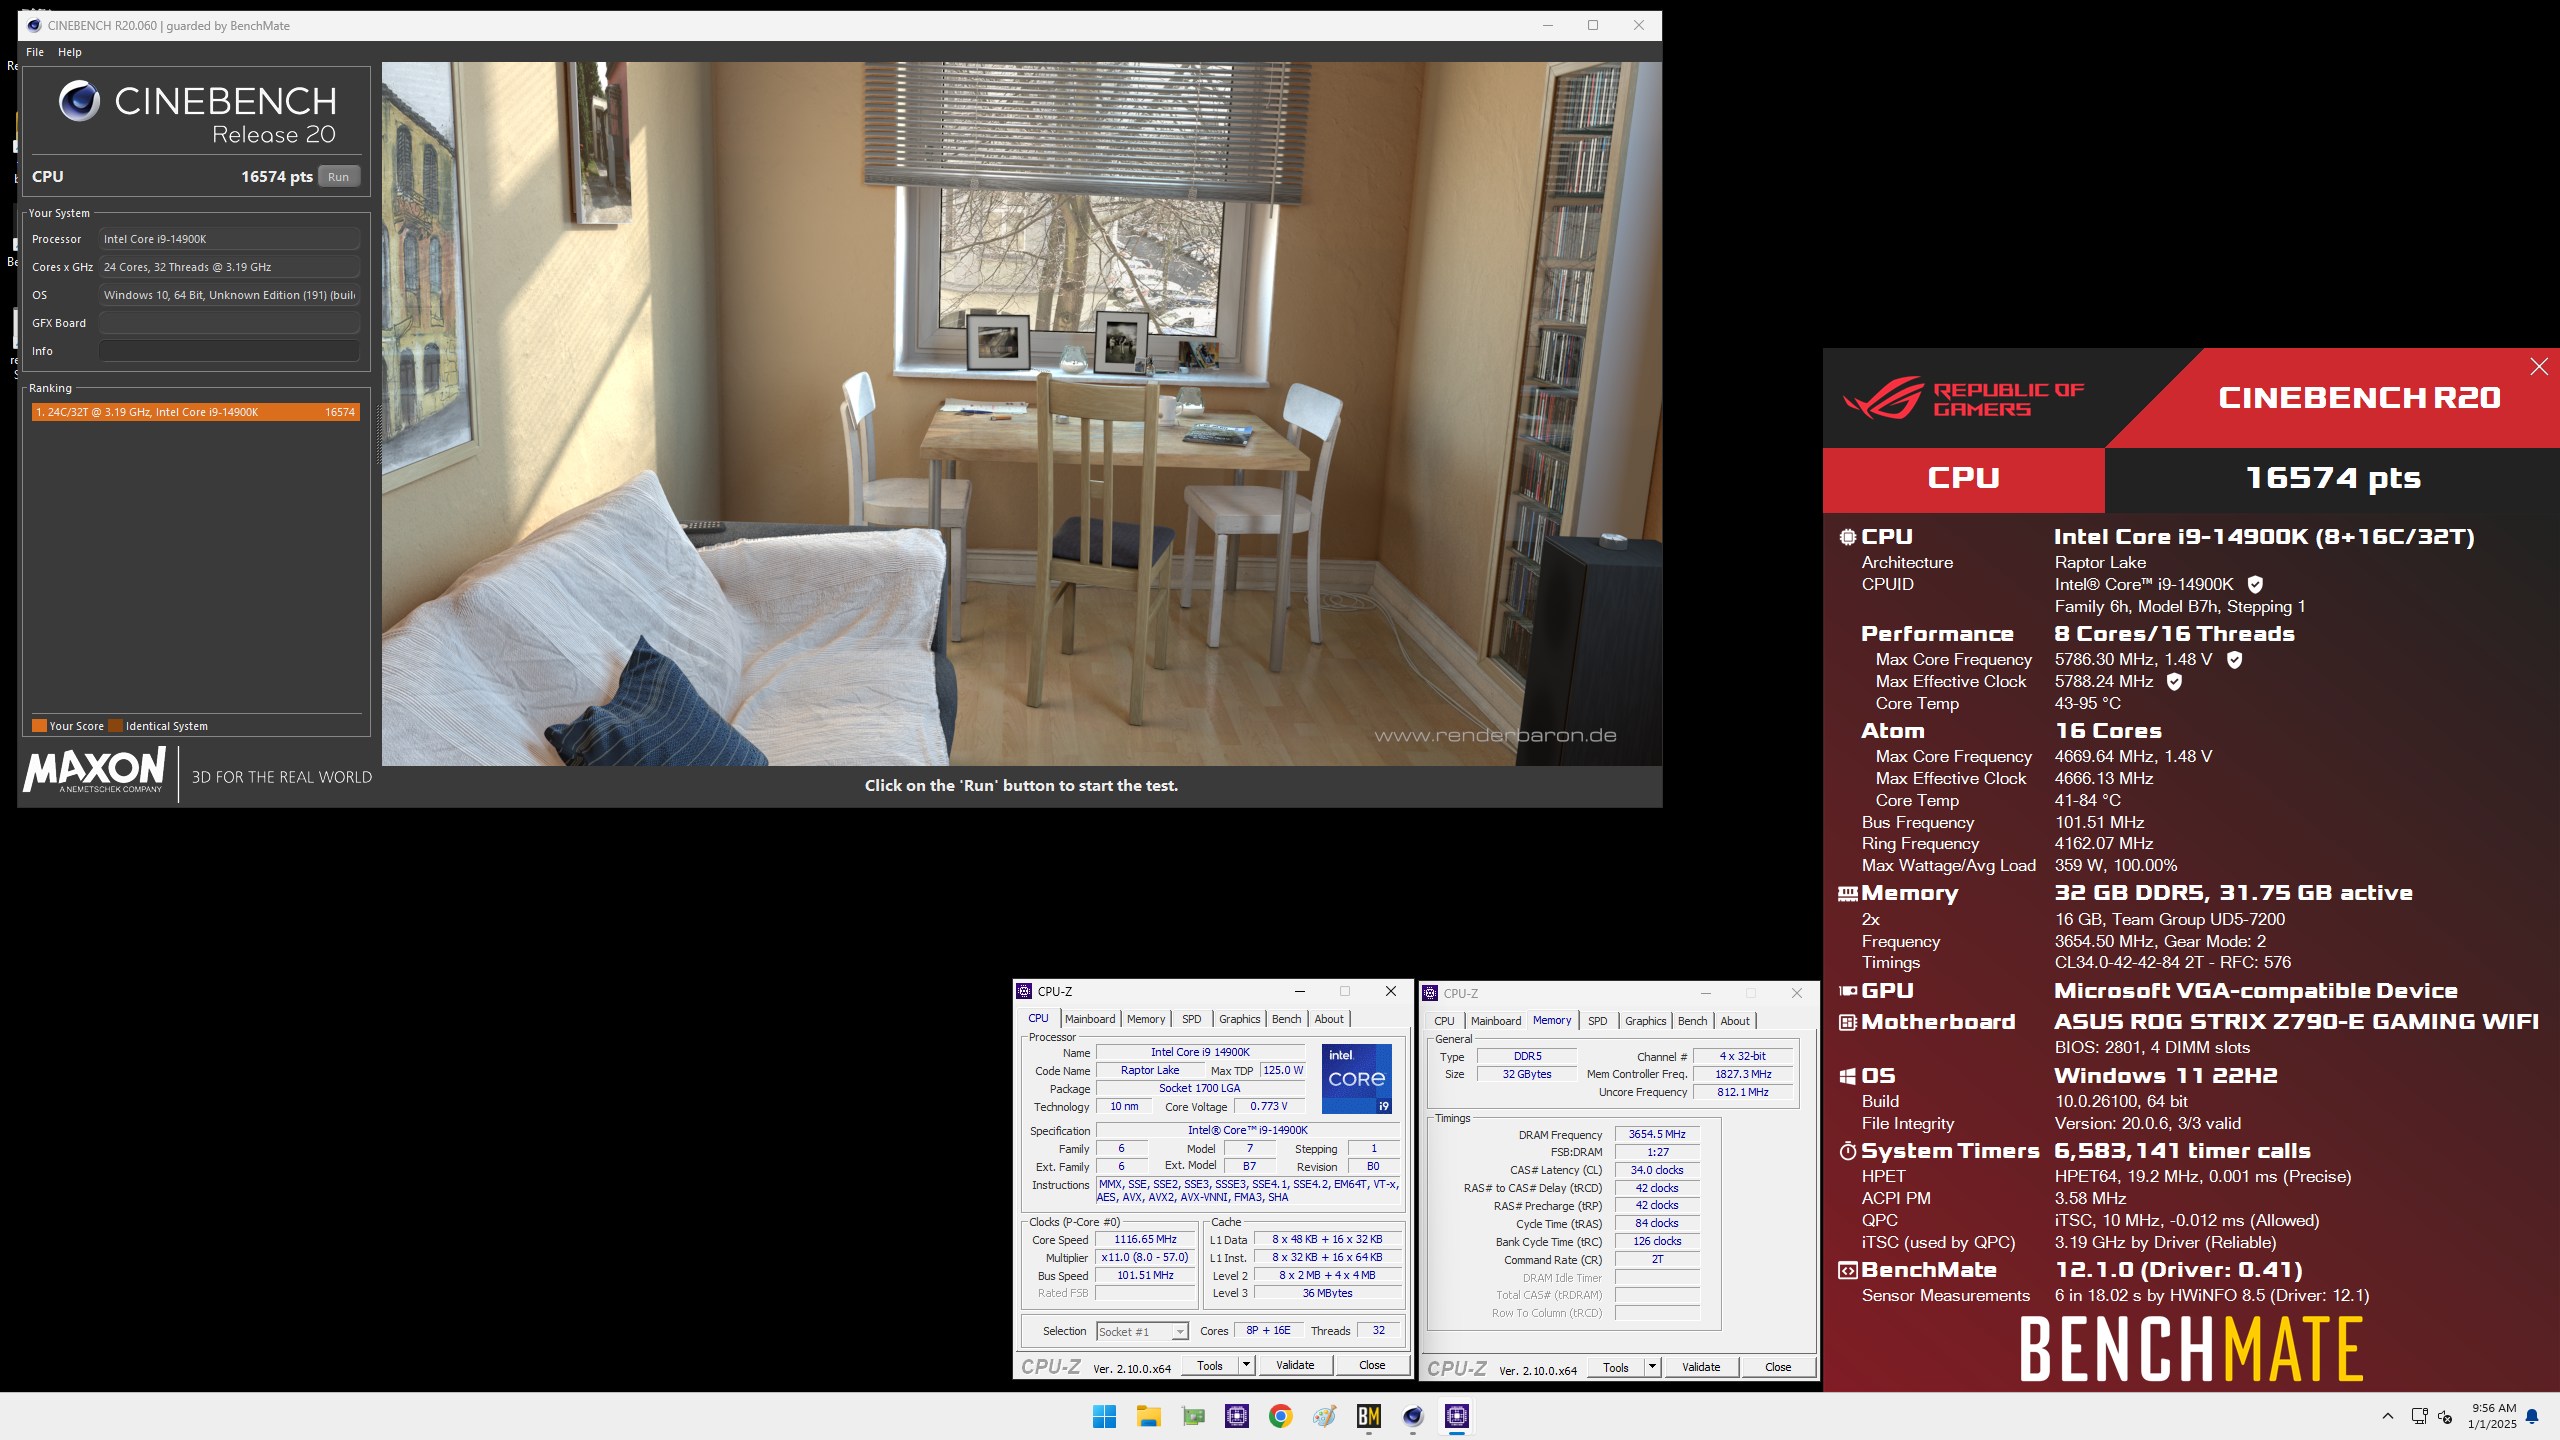The height and width of the screenshot is (1440, 2560).
Task: Run the Cinebench CPU test
Action: click(339, 177)
